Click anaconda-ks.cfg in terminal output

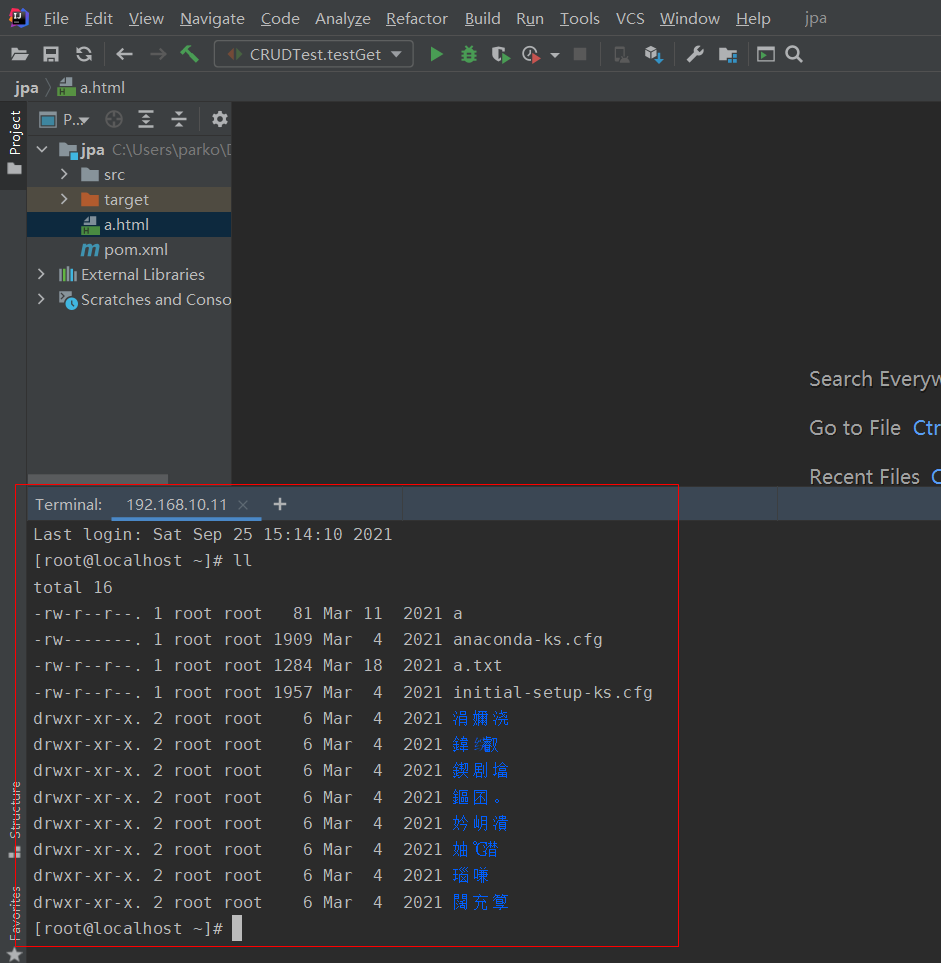(x=528, y=640)
